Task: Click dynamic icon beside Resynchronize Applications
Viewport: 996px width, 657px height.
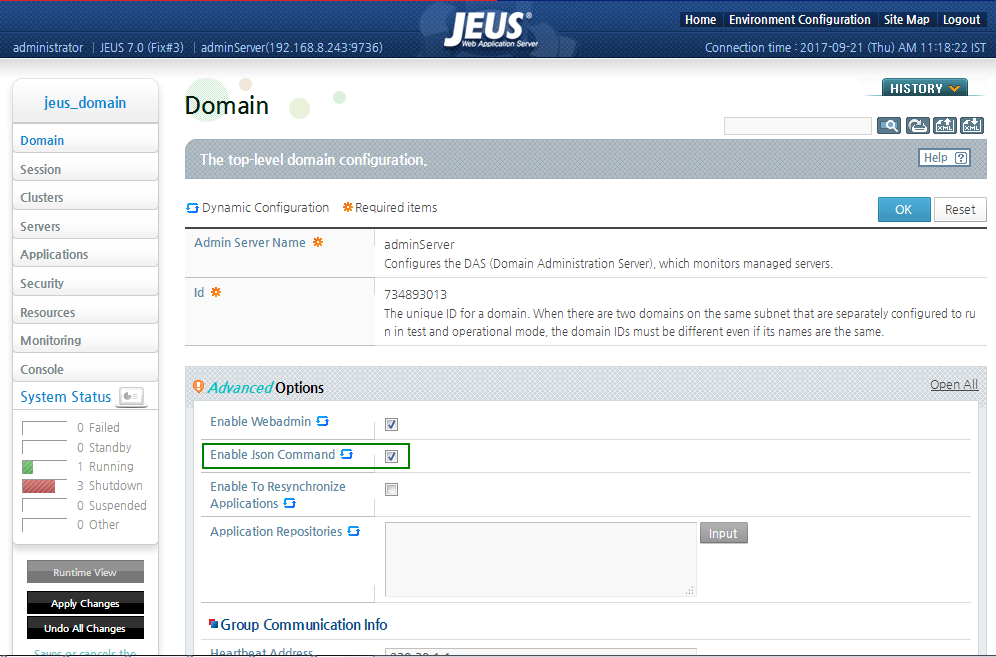Action: tap(290, 503)
